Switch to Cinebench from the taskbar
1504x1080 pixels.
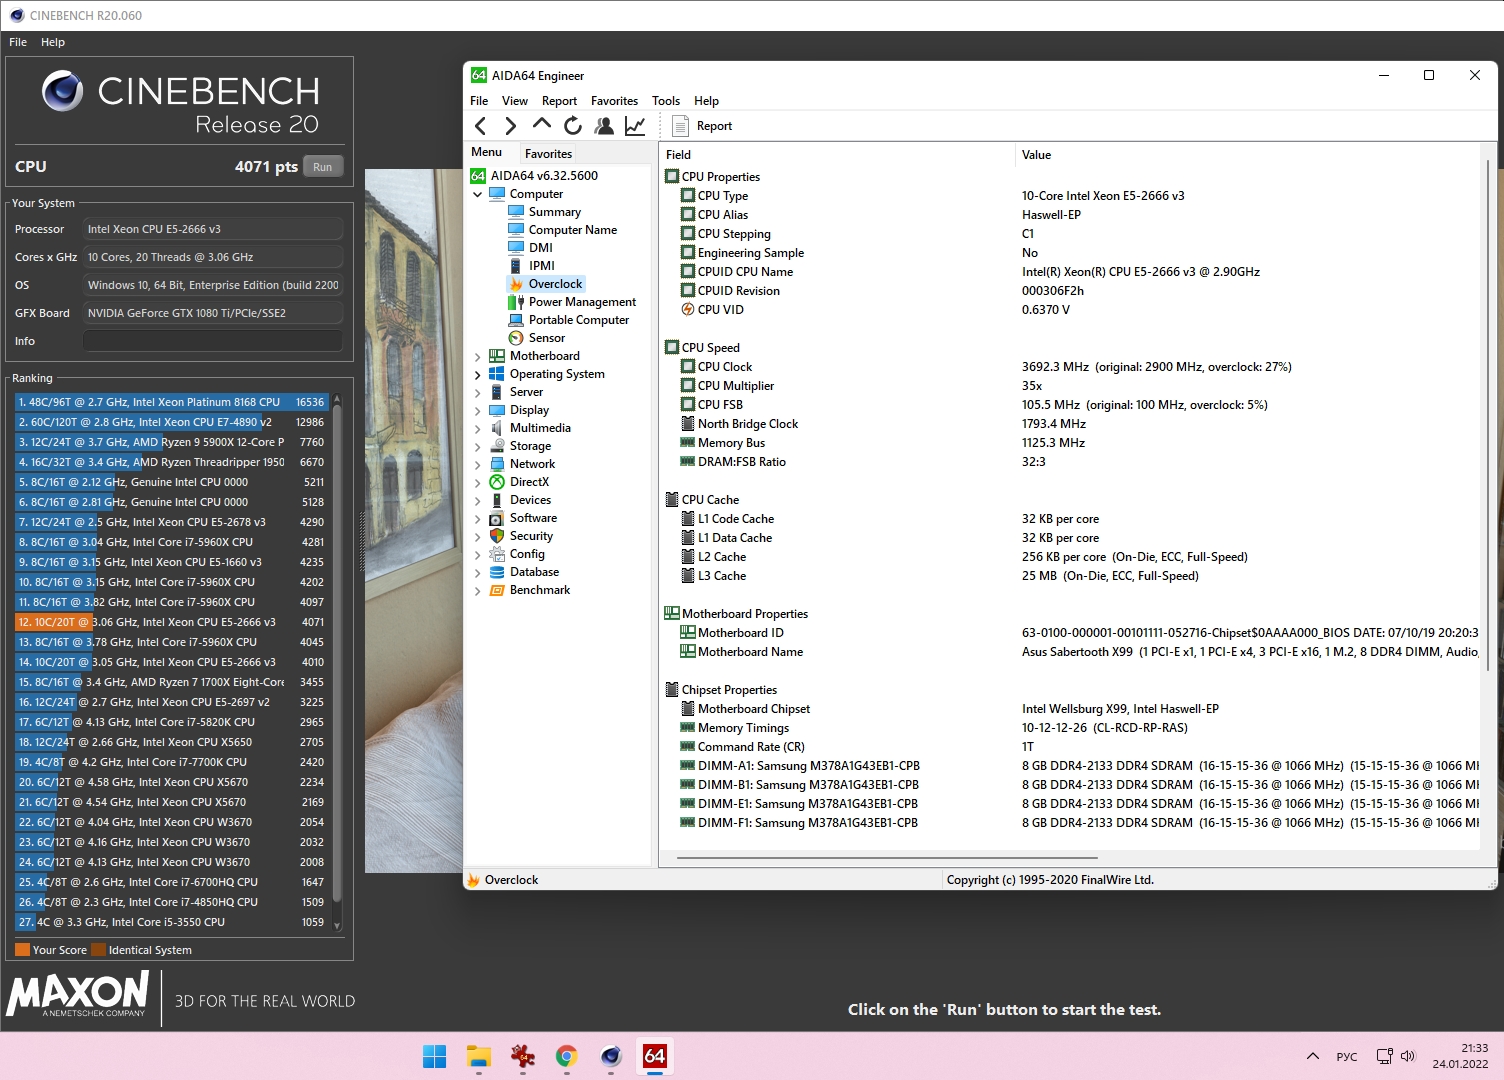click(x=611, y=1056)
